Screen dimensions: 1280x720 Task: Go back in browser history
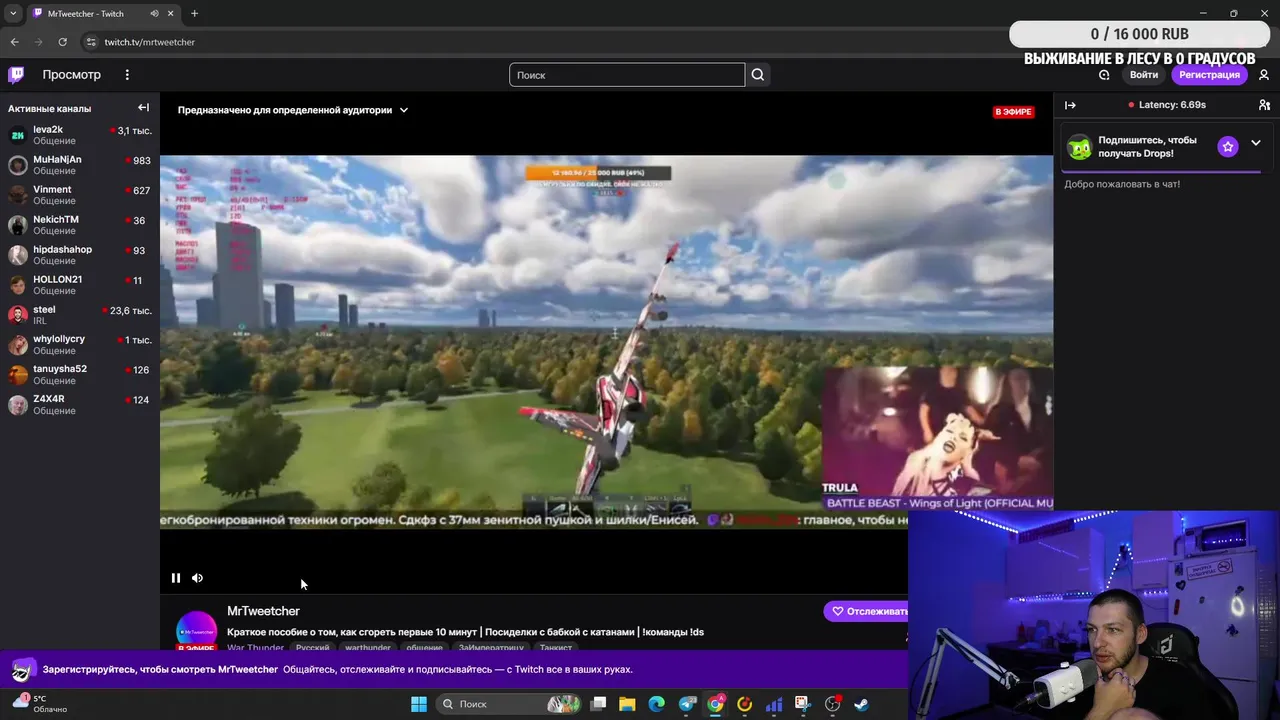(x=14, y=42)
